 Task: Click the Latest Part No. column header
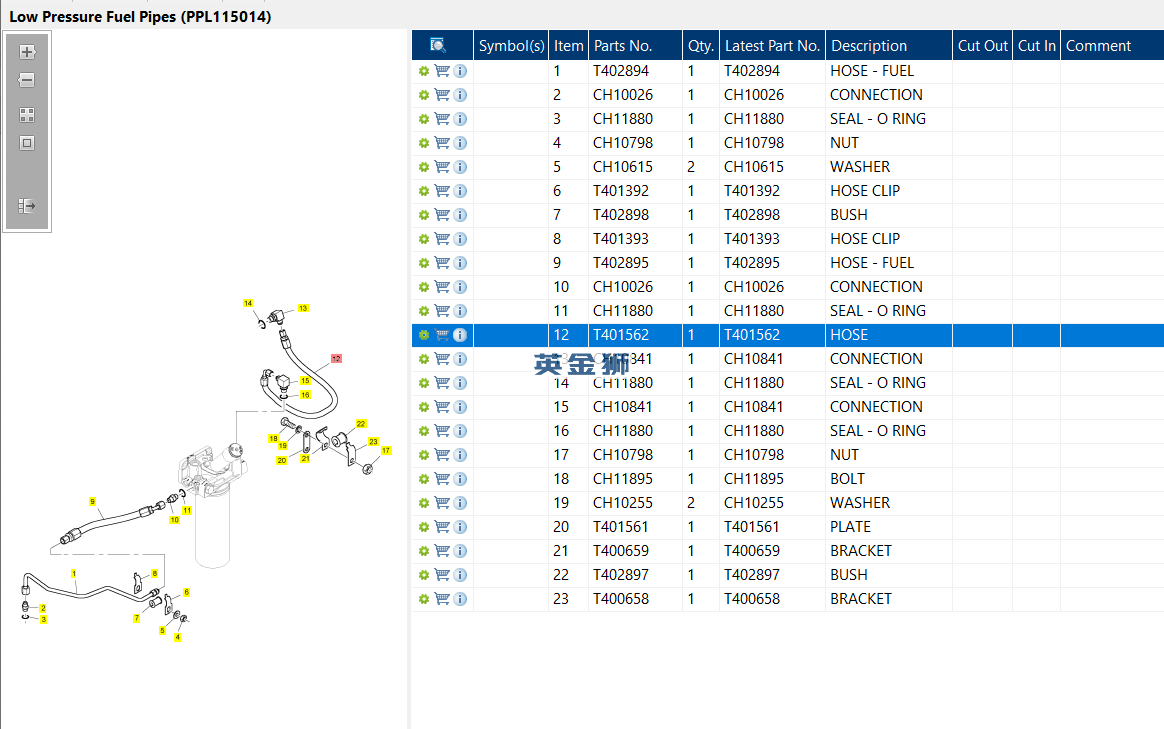click(x=772, y=45)
